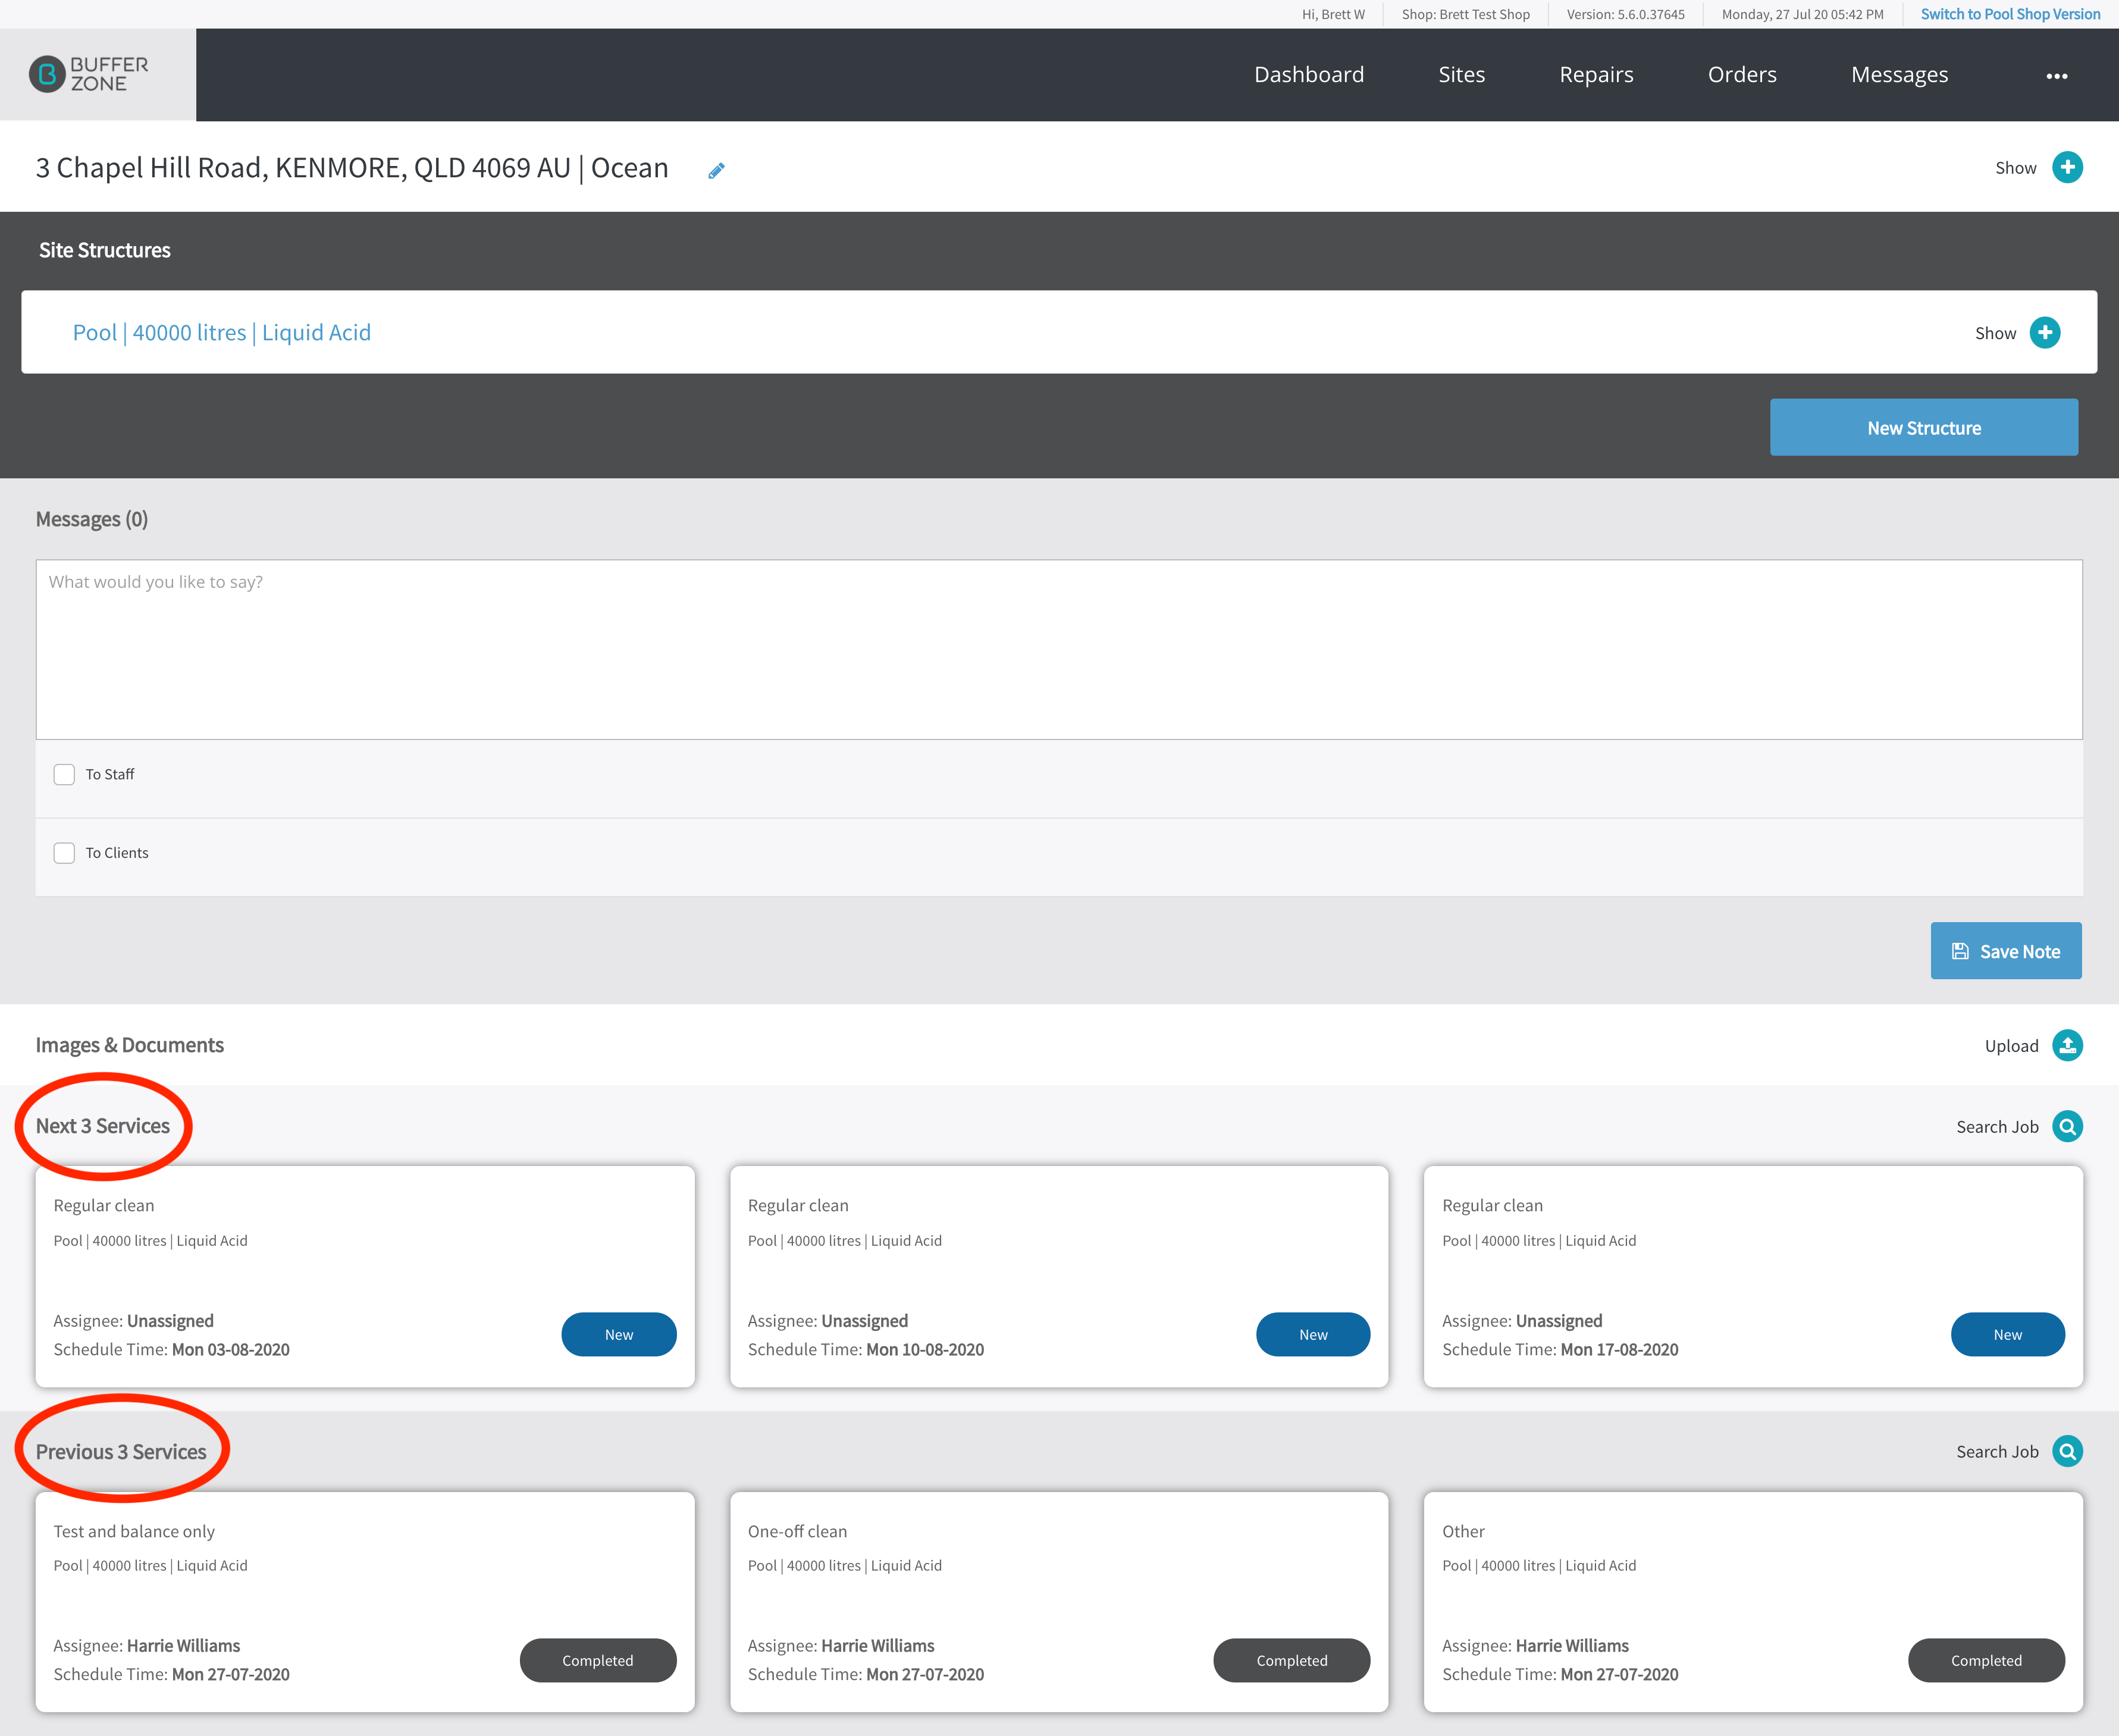Viewport: 2119px width, 1736px height.
Task: Expand site details with top Show plus icon
Action: click(x=2067, y=167)
